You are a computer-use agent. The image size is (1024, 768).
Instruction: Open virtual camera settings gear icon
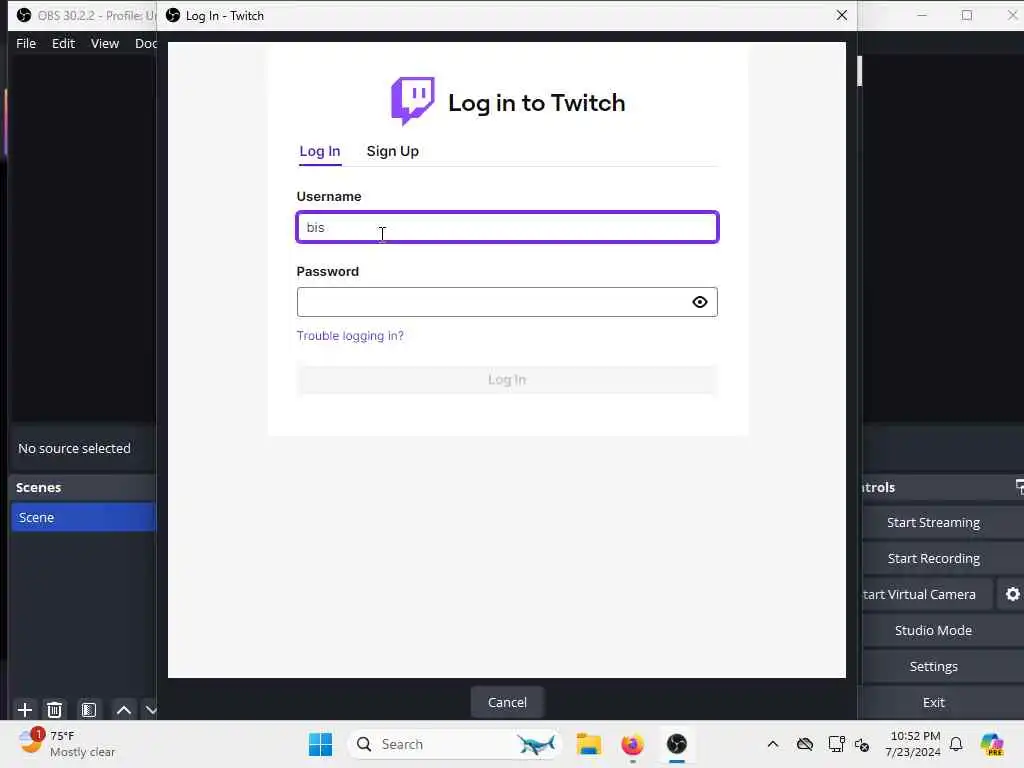(x=1012, y=594)
